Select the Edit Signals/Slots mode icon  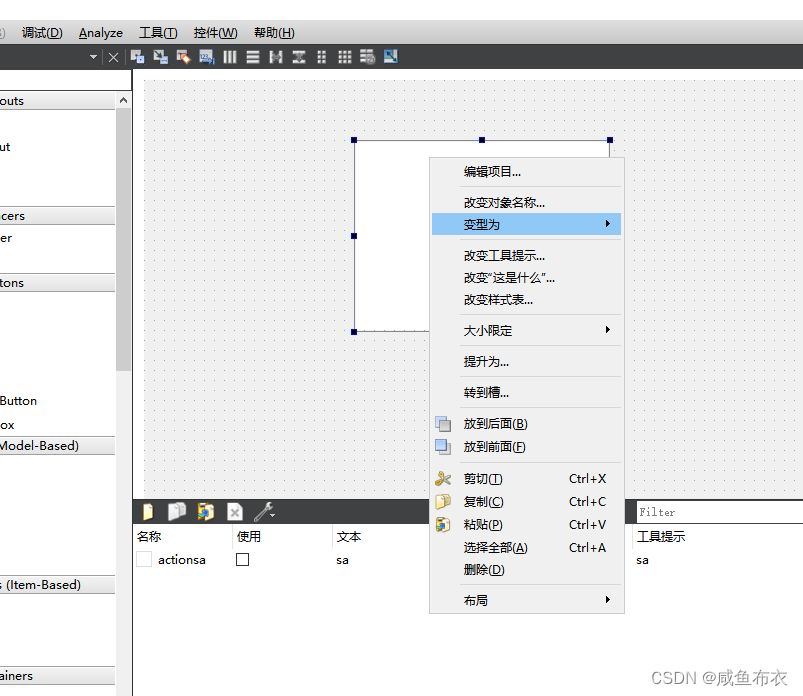coord(160,57)
